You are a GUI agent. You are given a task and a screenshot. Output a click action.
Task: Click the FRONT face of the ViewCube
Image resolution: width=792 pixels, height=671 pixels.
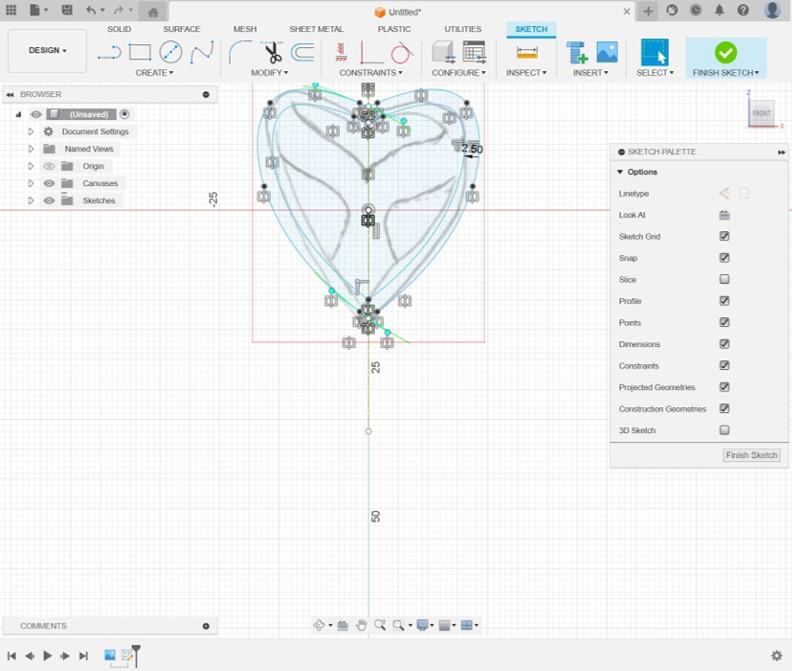pyautogui.click(x=761, y=114)
